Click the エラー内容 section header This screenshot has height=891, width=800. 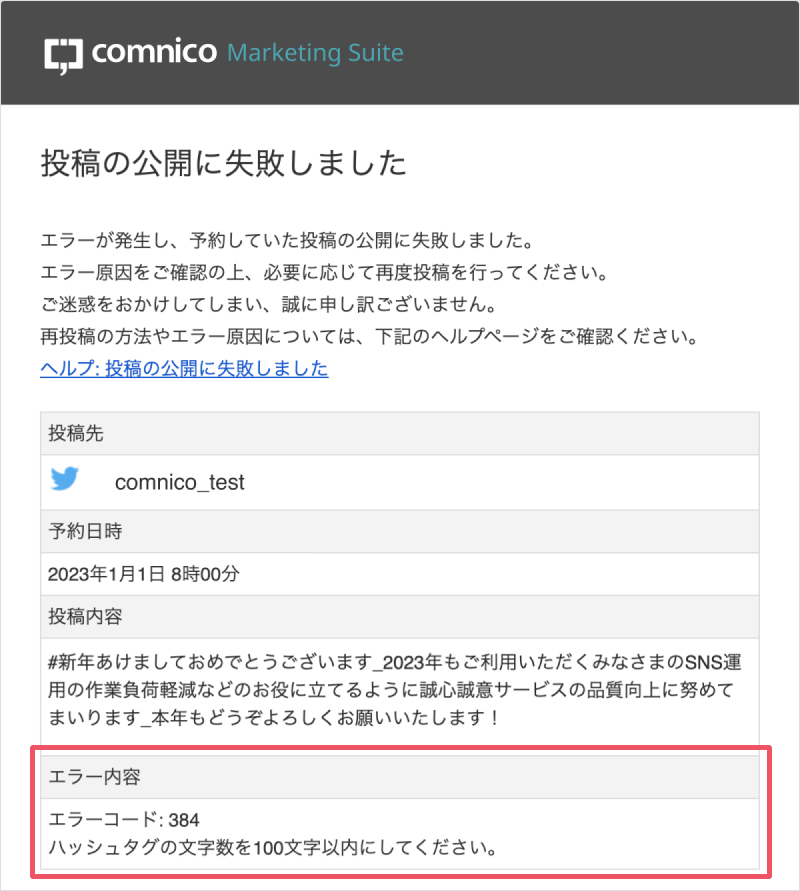[x=399, y=777]
